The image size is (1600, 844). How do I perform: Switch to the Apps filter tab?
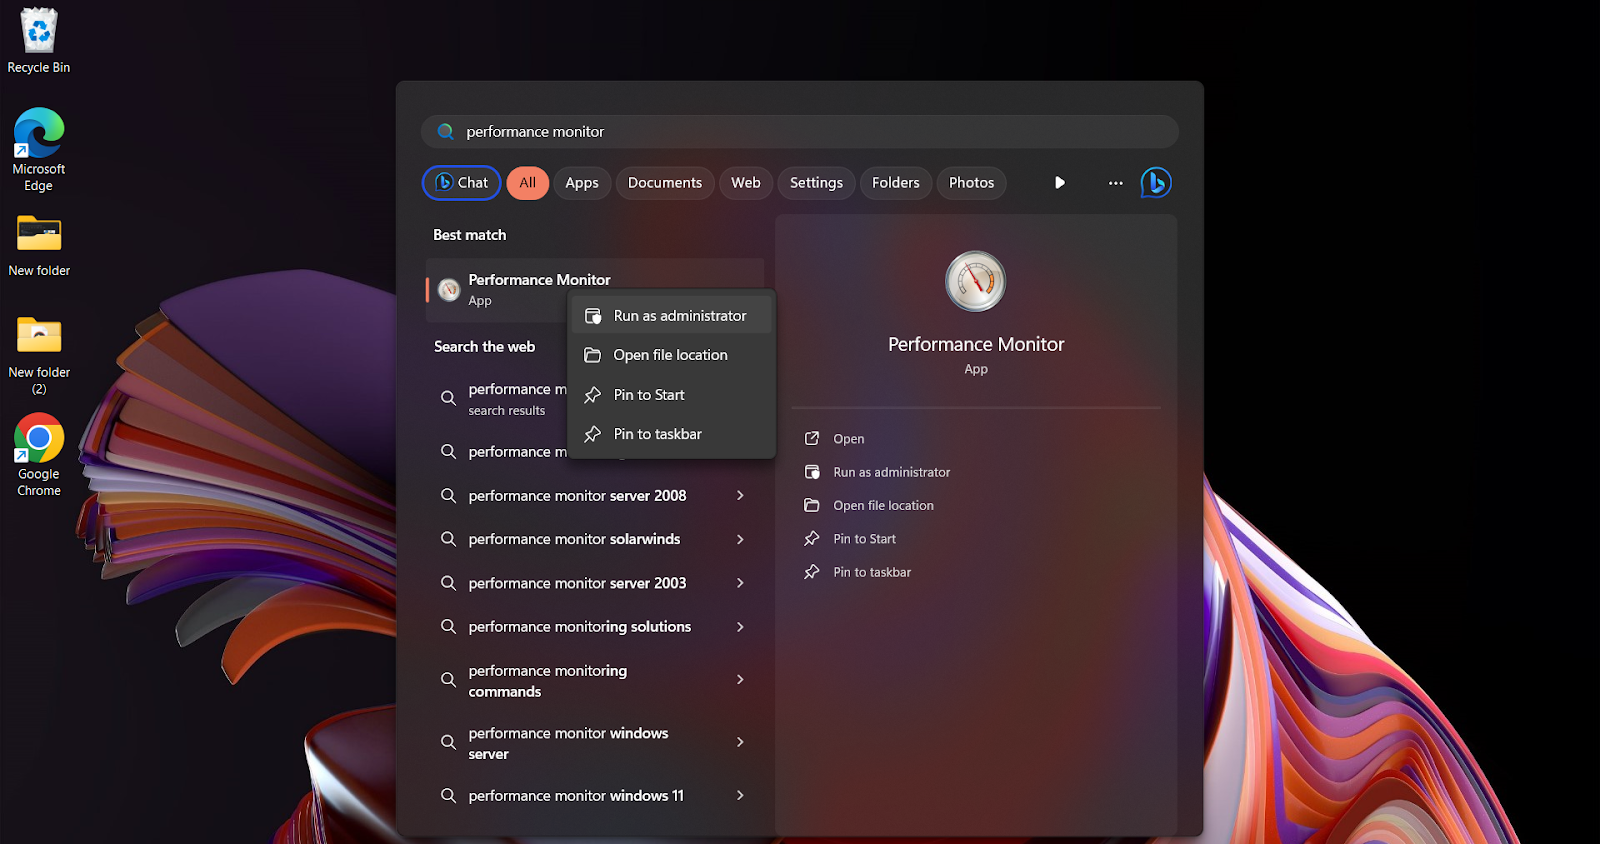(582, 183)
